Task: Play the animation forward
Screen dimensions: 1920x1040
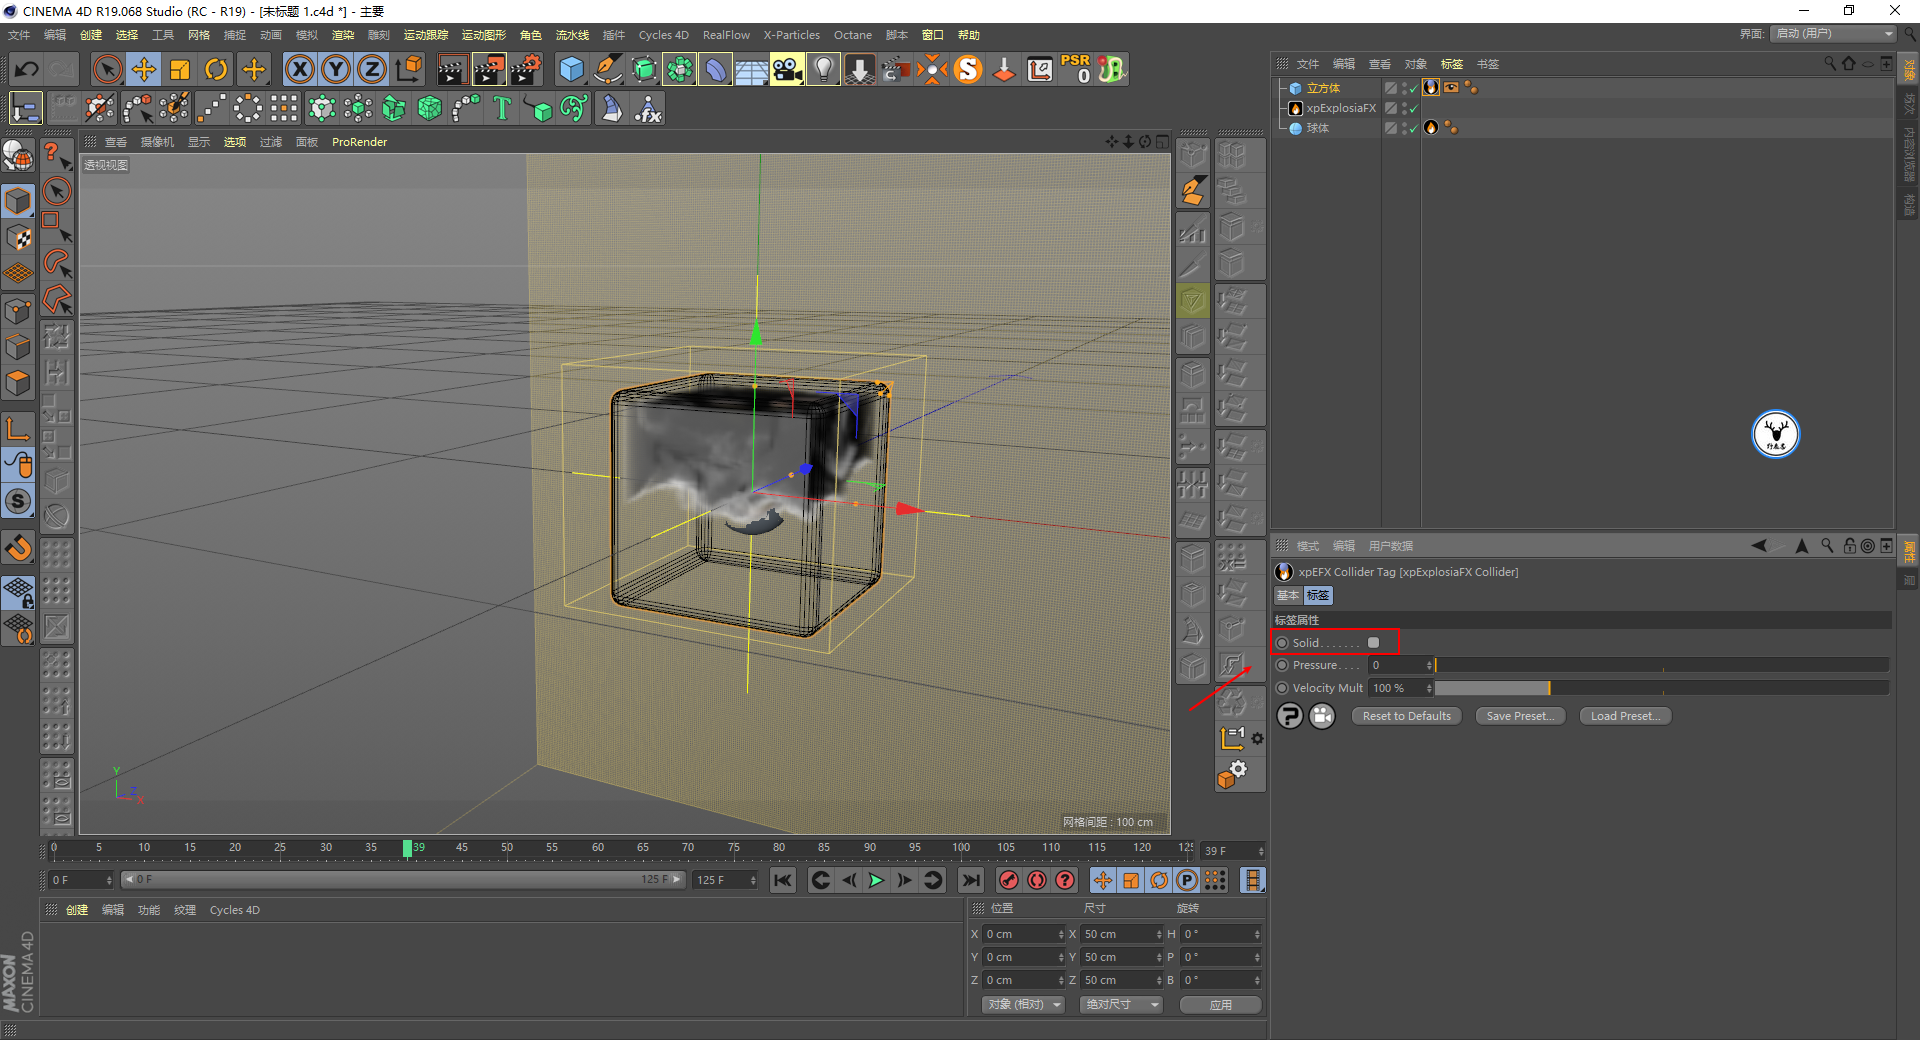Action: (x=876, y=880)
